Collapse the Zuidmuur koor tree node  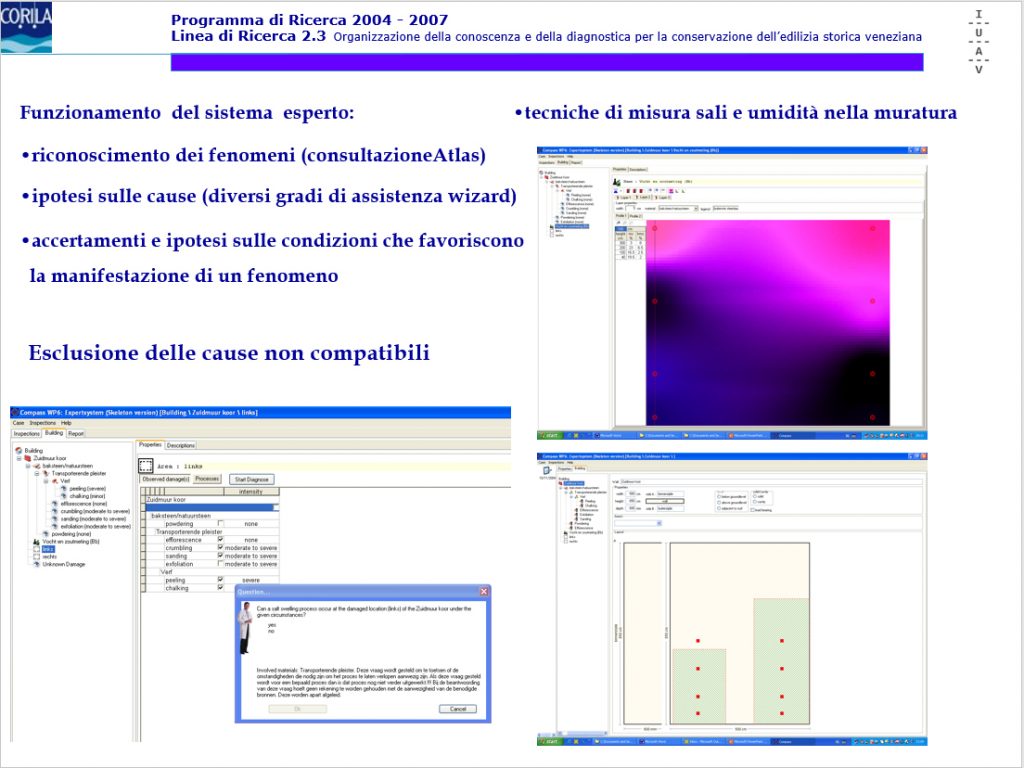pyautogui.click(x=19, y=458)
